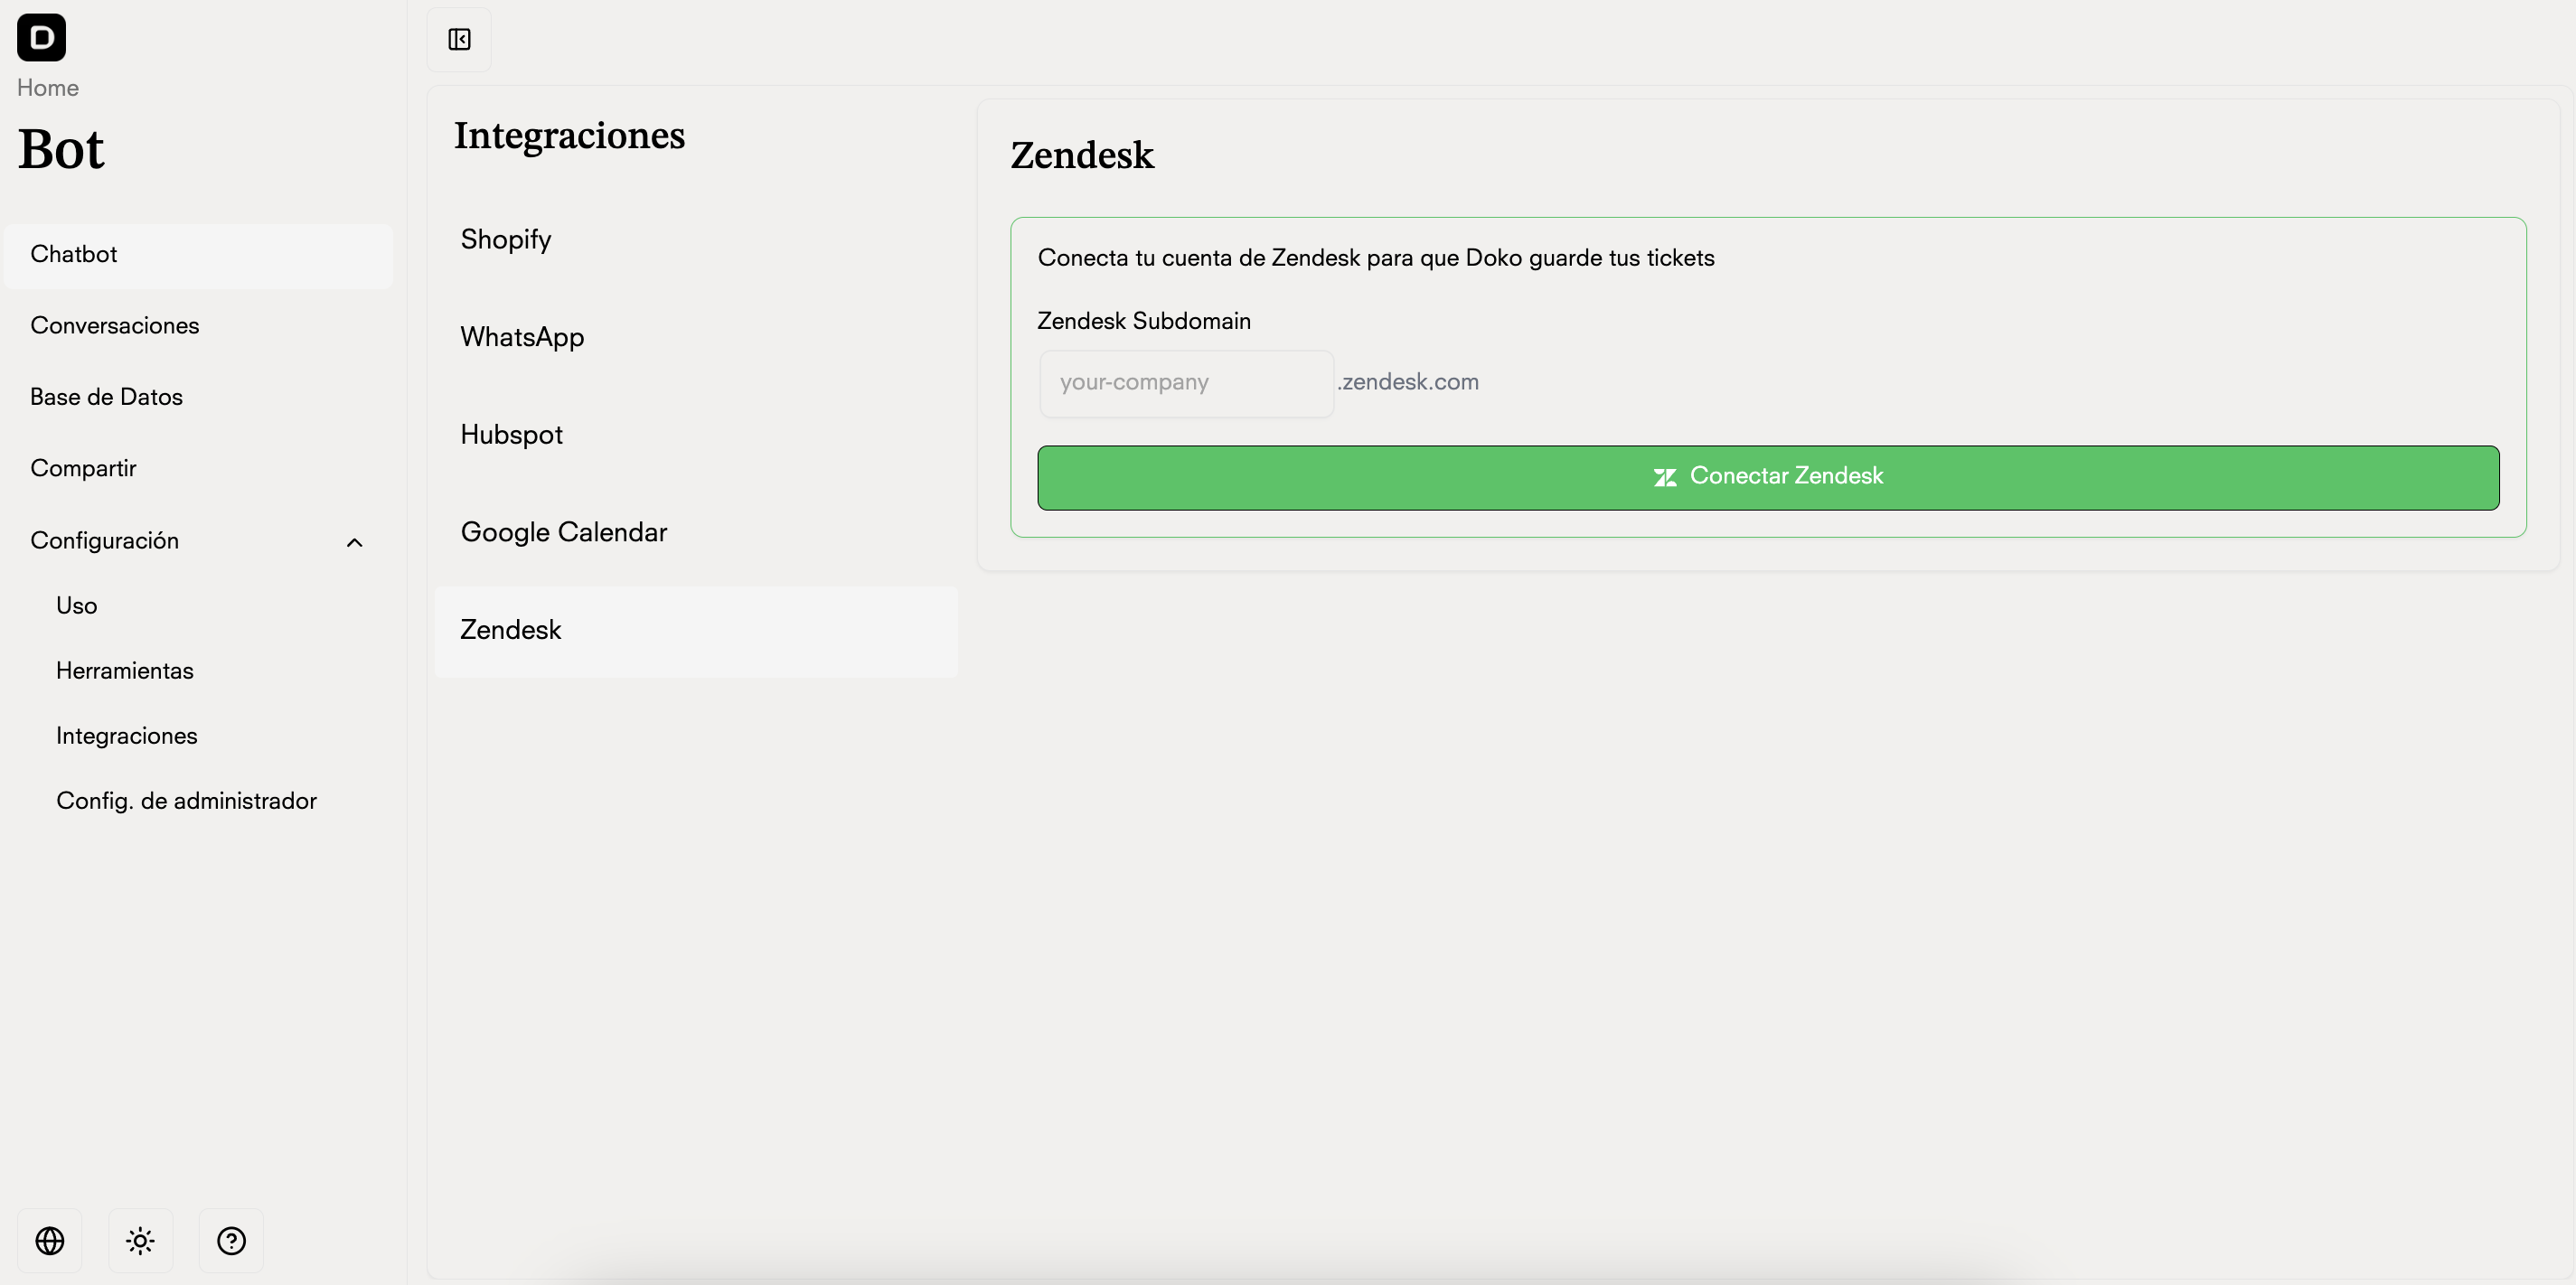Click the Doko logo above Home

coord(41,37)
